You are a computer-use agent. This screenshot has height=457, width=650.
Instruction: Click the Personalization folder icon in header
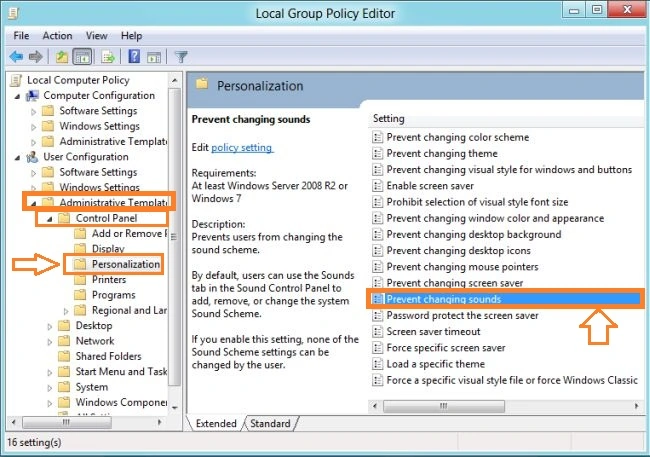tap(202, 84)
